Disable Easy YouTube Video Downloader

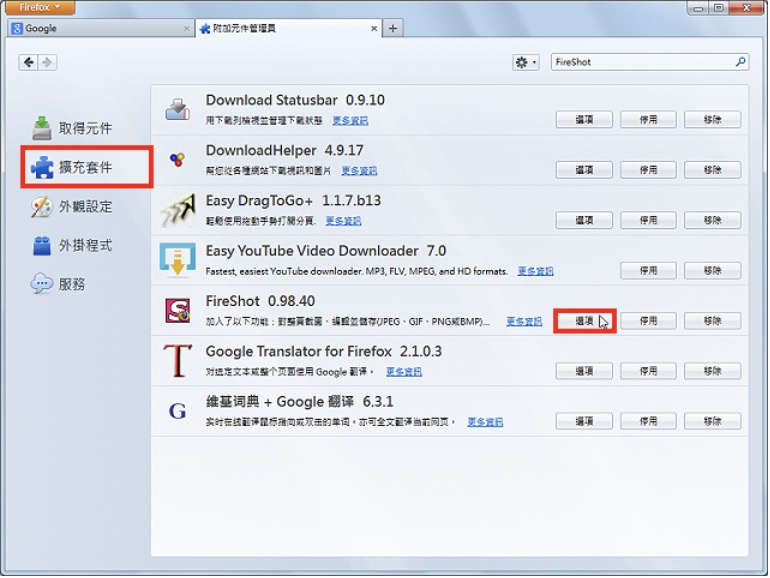[648, 271]
